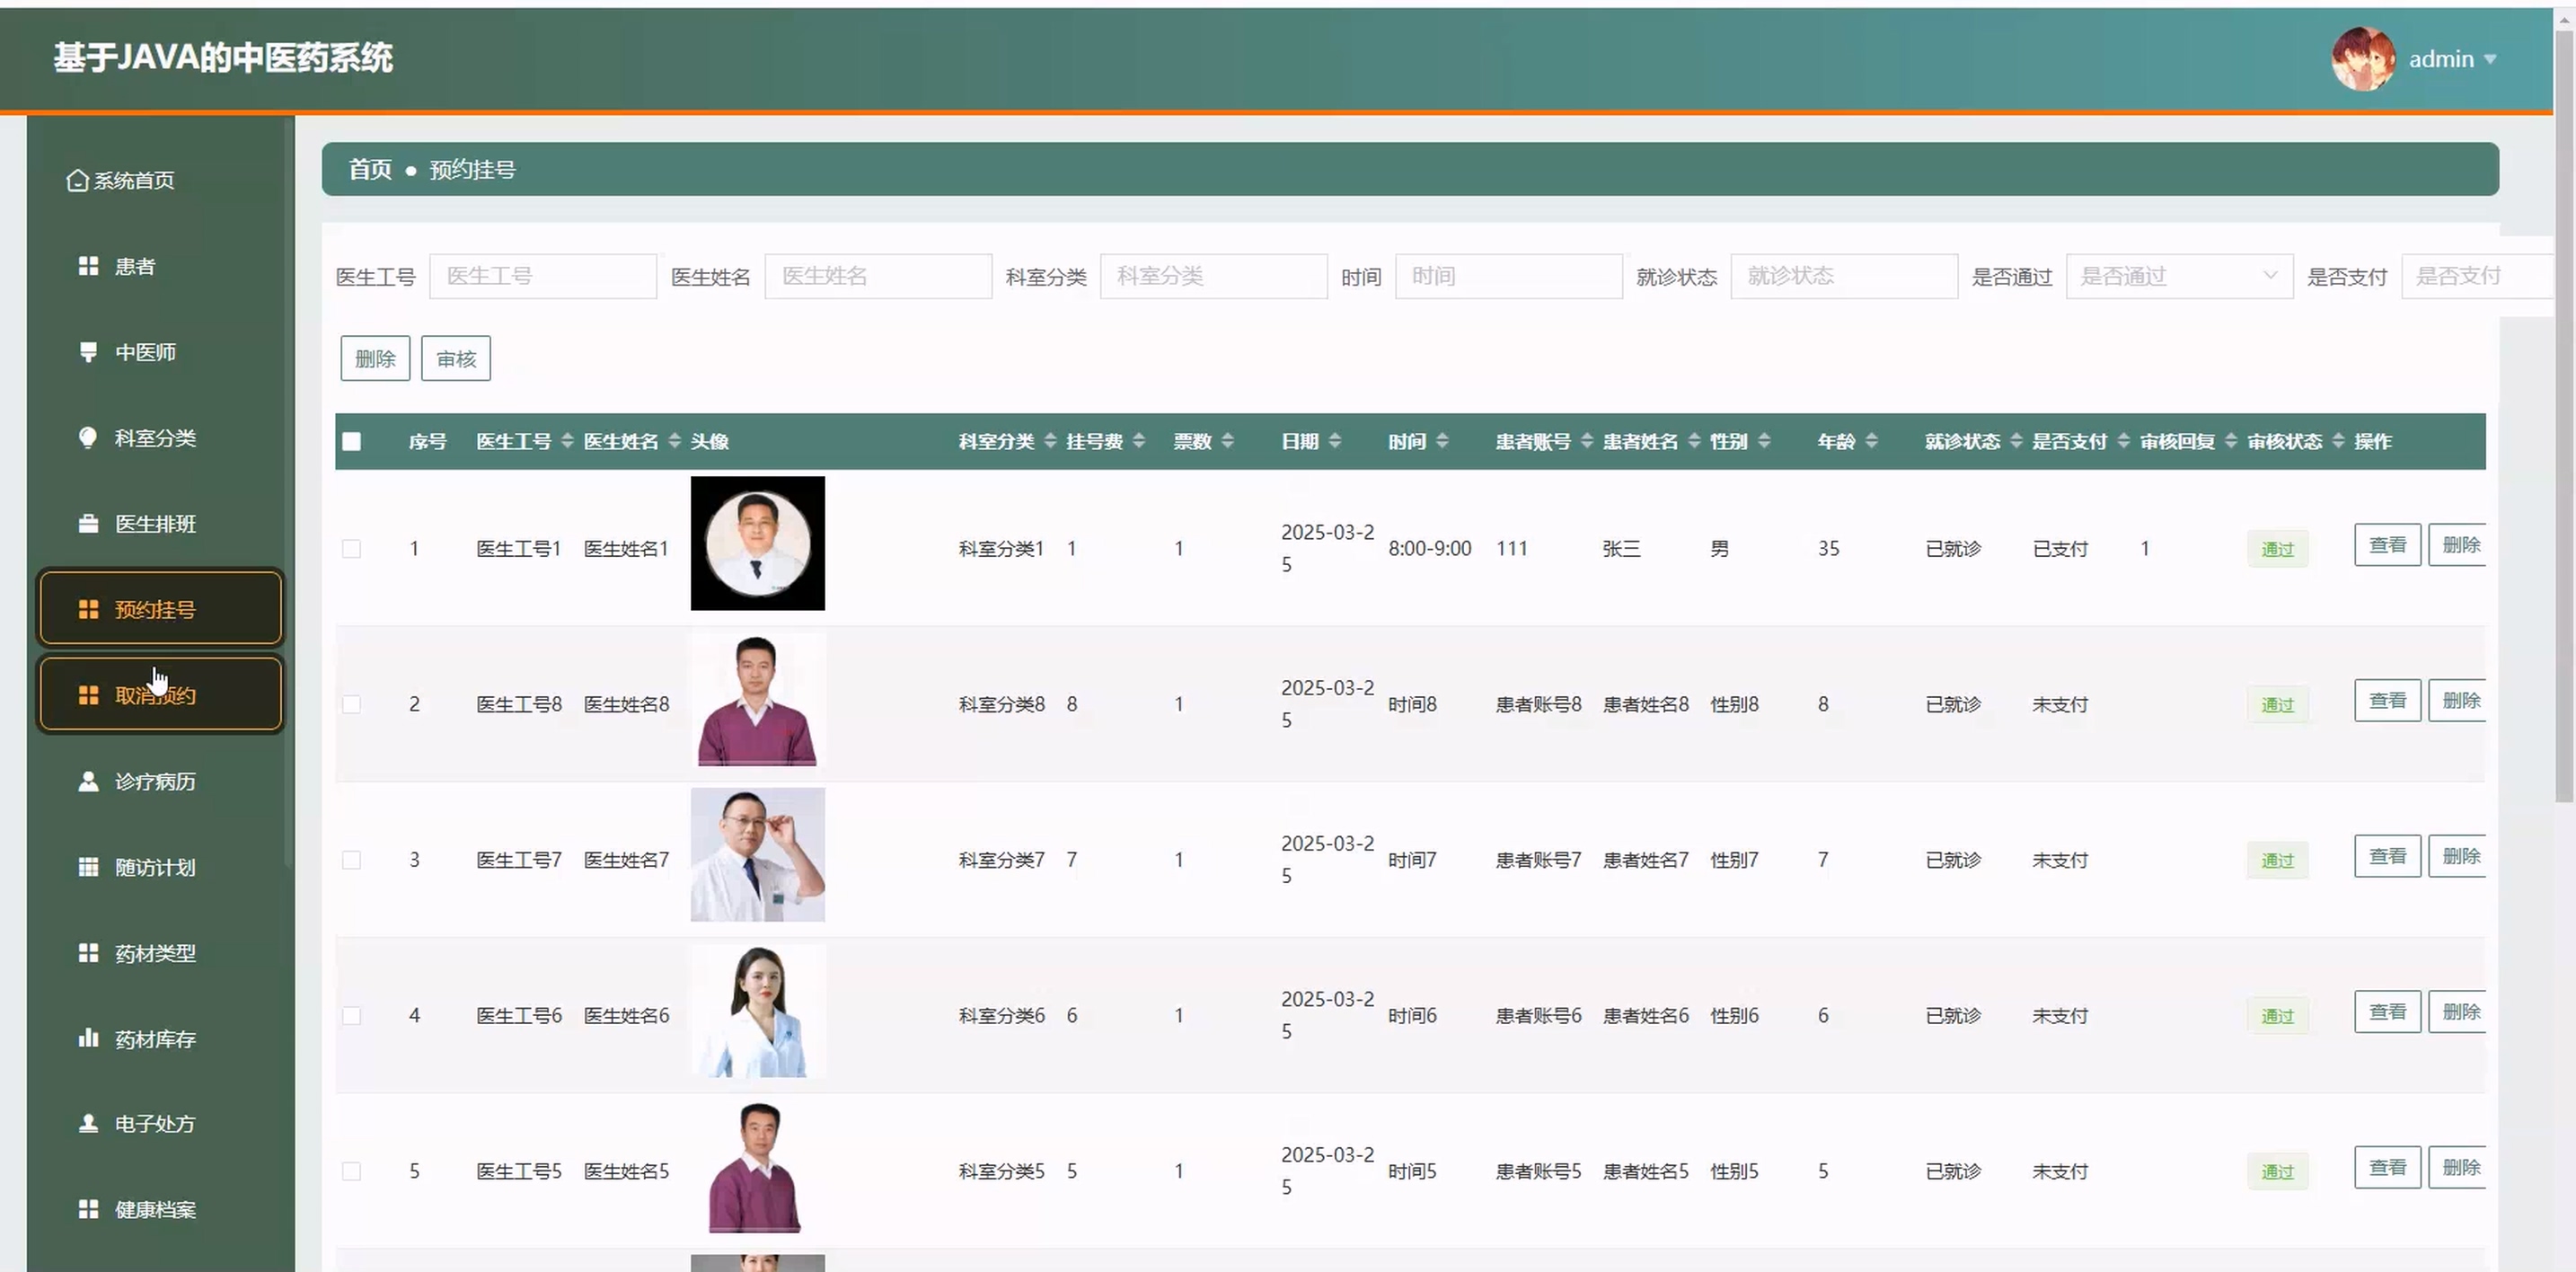Click the person icon beside 诊疗病历
This screenshot has height=1272, width=2576.
tap(88, 781)
